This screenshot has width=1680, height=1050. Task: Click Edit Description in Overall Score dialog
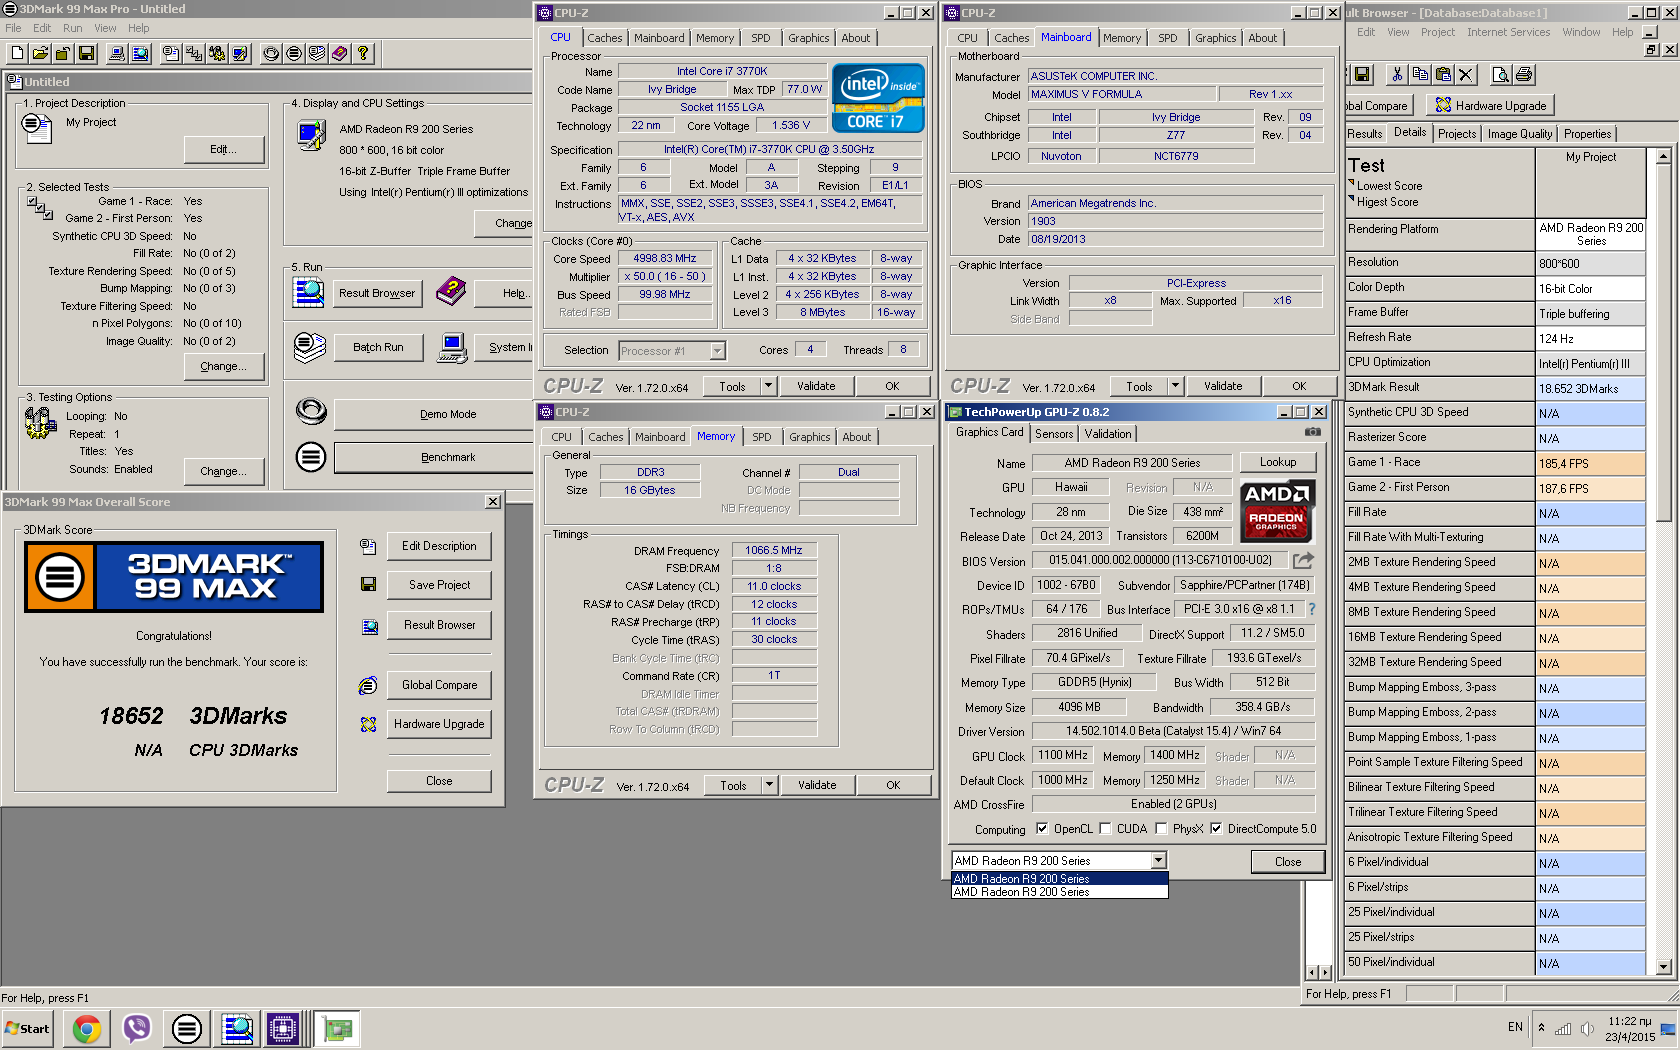pyautogui.click(x=439, y=546)
